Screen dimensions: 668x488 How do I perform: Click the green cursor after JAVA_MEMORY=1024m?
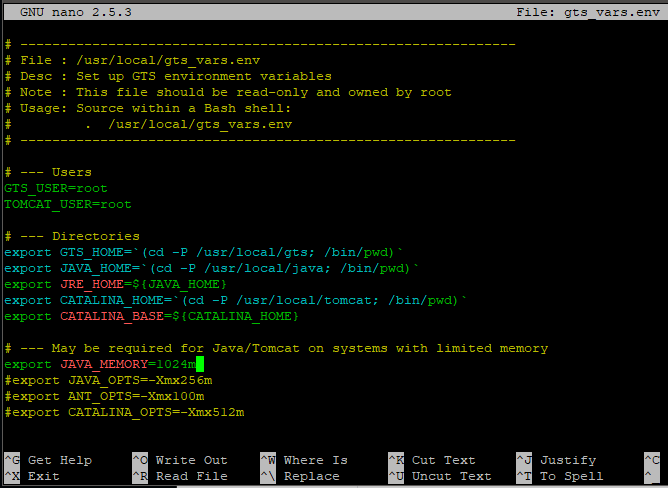tap(200, 364)
